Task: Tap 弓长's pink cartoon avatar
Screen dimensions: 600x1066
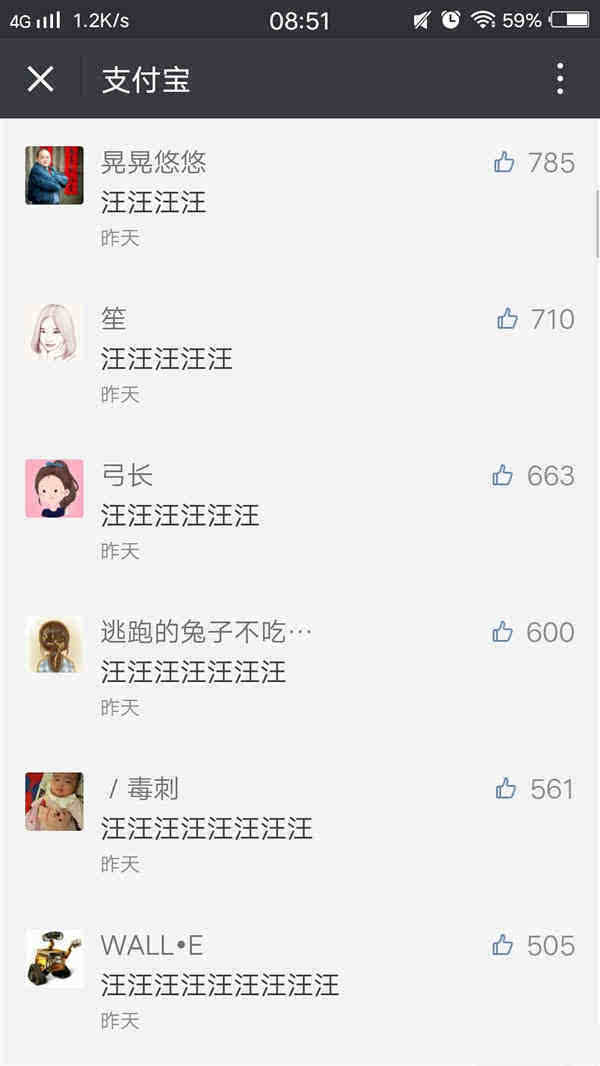Action: click(54, 488)
